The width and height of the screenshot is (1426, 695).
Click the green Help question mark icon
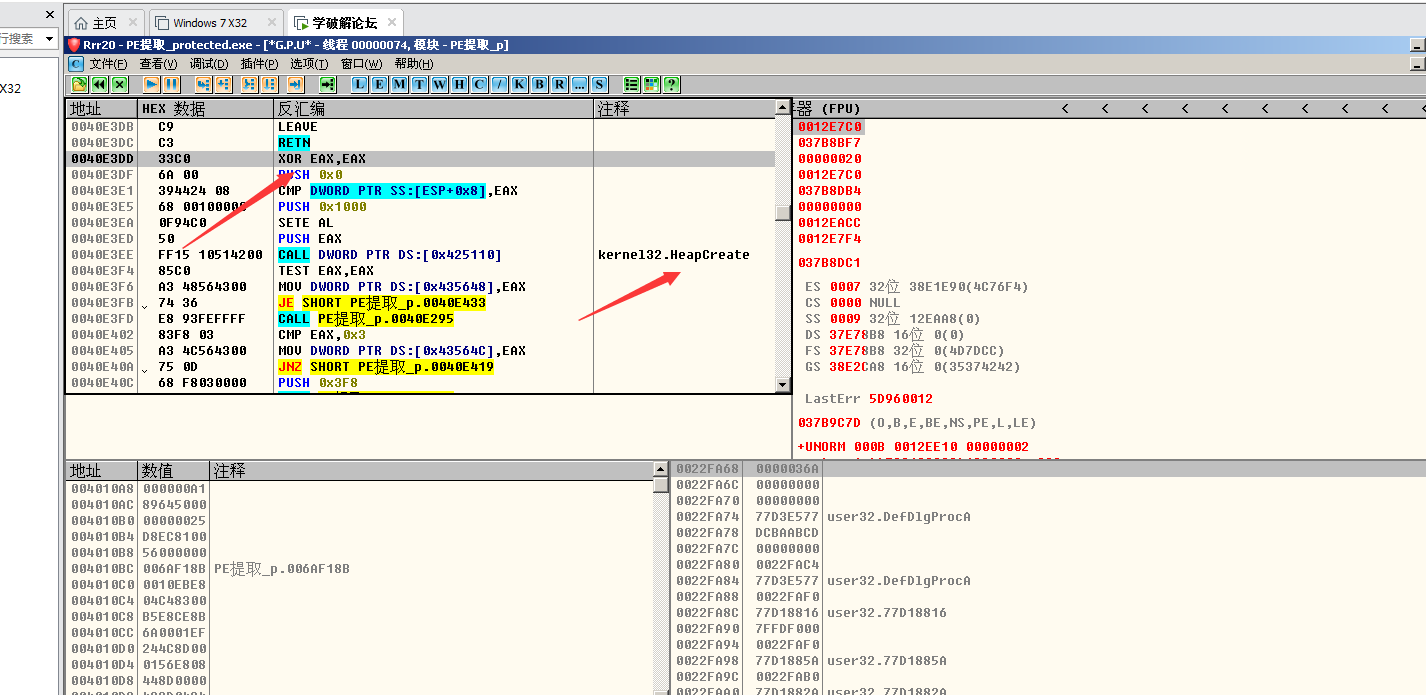point(671,85)
